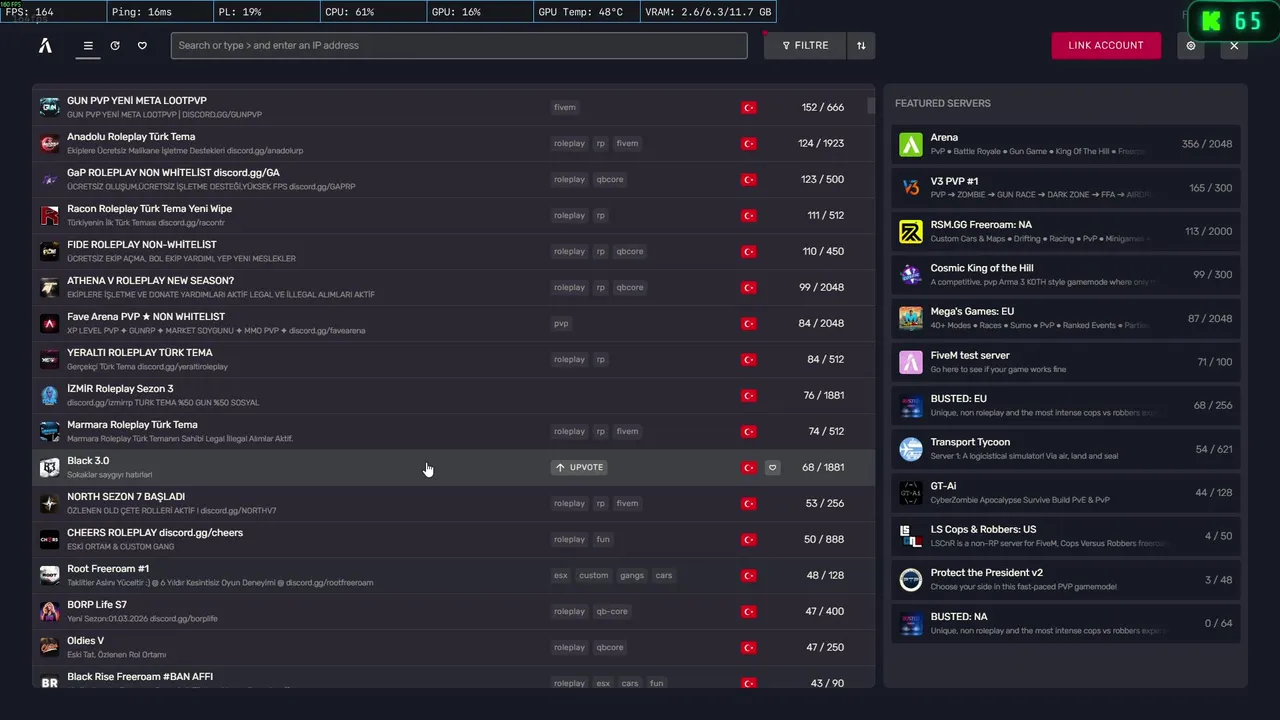Image resolution: width=1280 pixels, height=720 pixels.
Task: Click Root Freeroam #1 server icon
Action: [x=49, y=575]
